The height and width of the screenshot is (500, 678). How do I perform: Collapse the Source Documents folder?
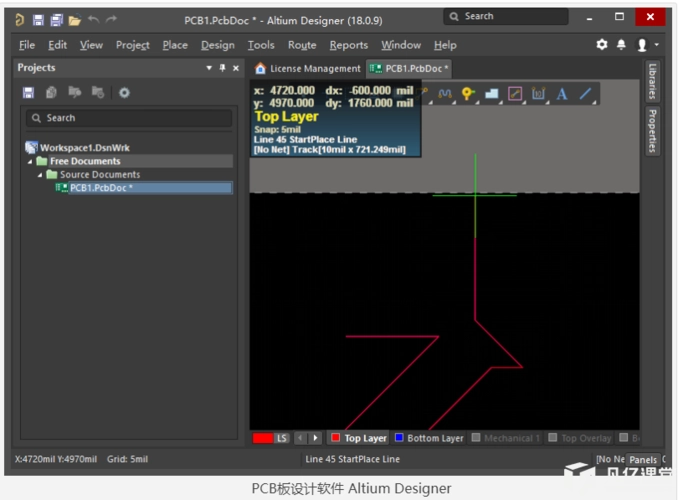[41, 175]
